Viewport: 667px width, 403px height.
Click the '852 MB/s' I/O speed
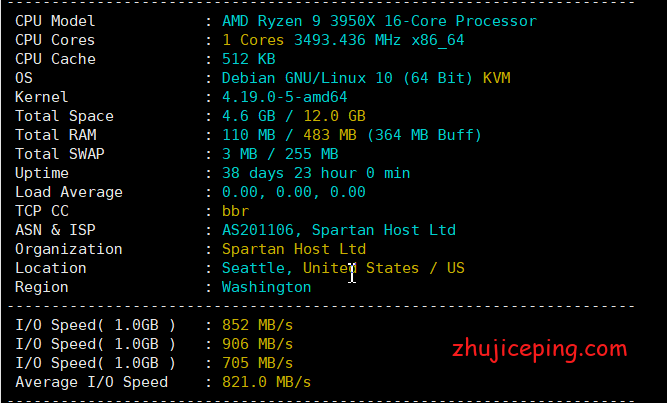point(258,325)
